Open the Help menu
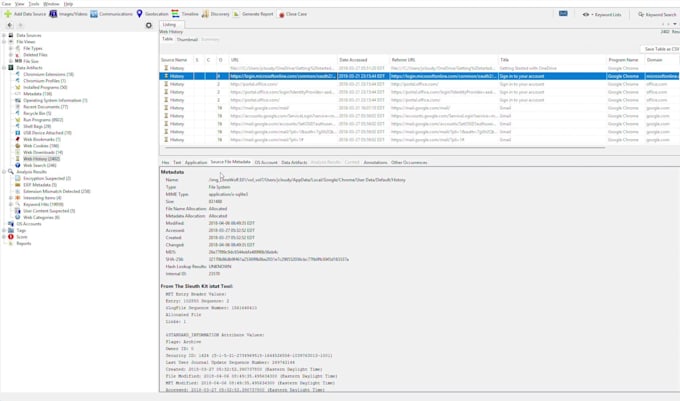680x401 pixels. tap(69, 4)
